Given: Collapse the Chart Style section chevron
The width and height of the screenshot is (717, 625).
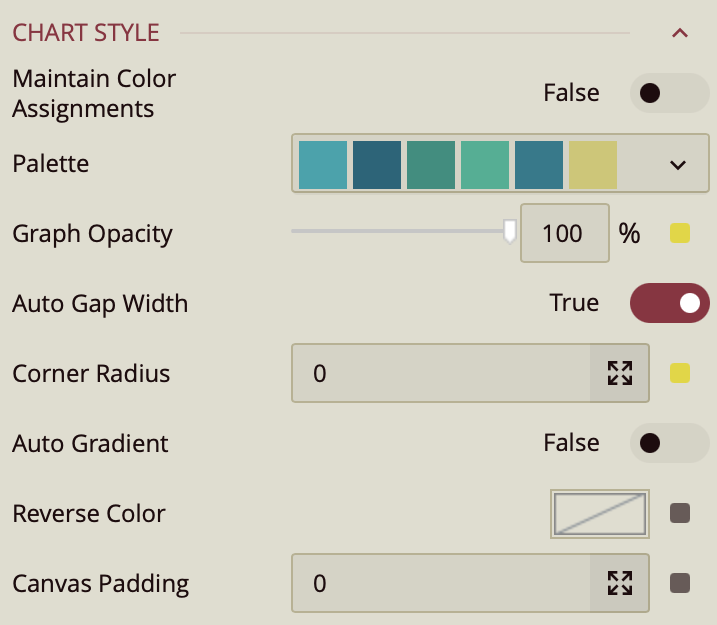Looking at the screenshot, I should 680,33.
